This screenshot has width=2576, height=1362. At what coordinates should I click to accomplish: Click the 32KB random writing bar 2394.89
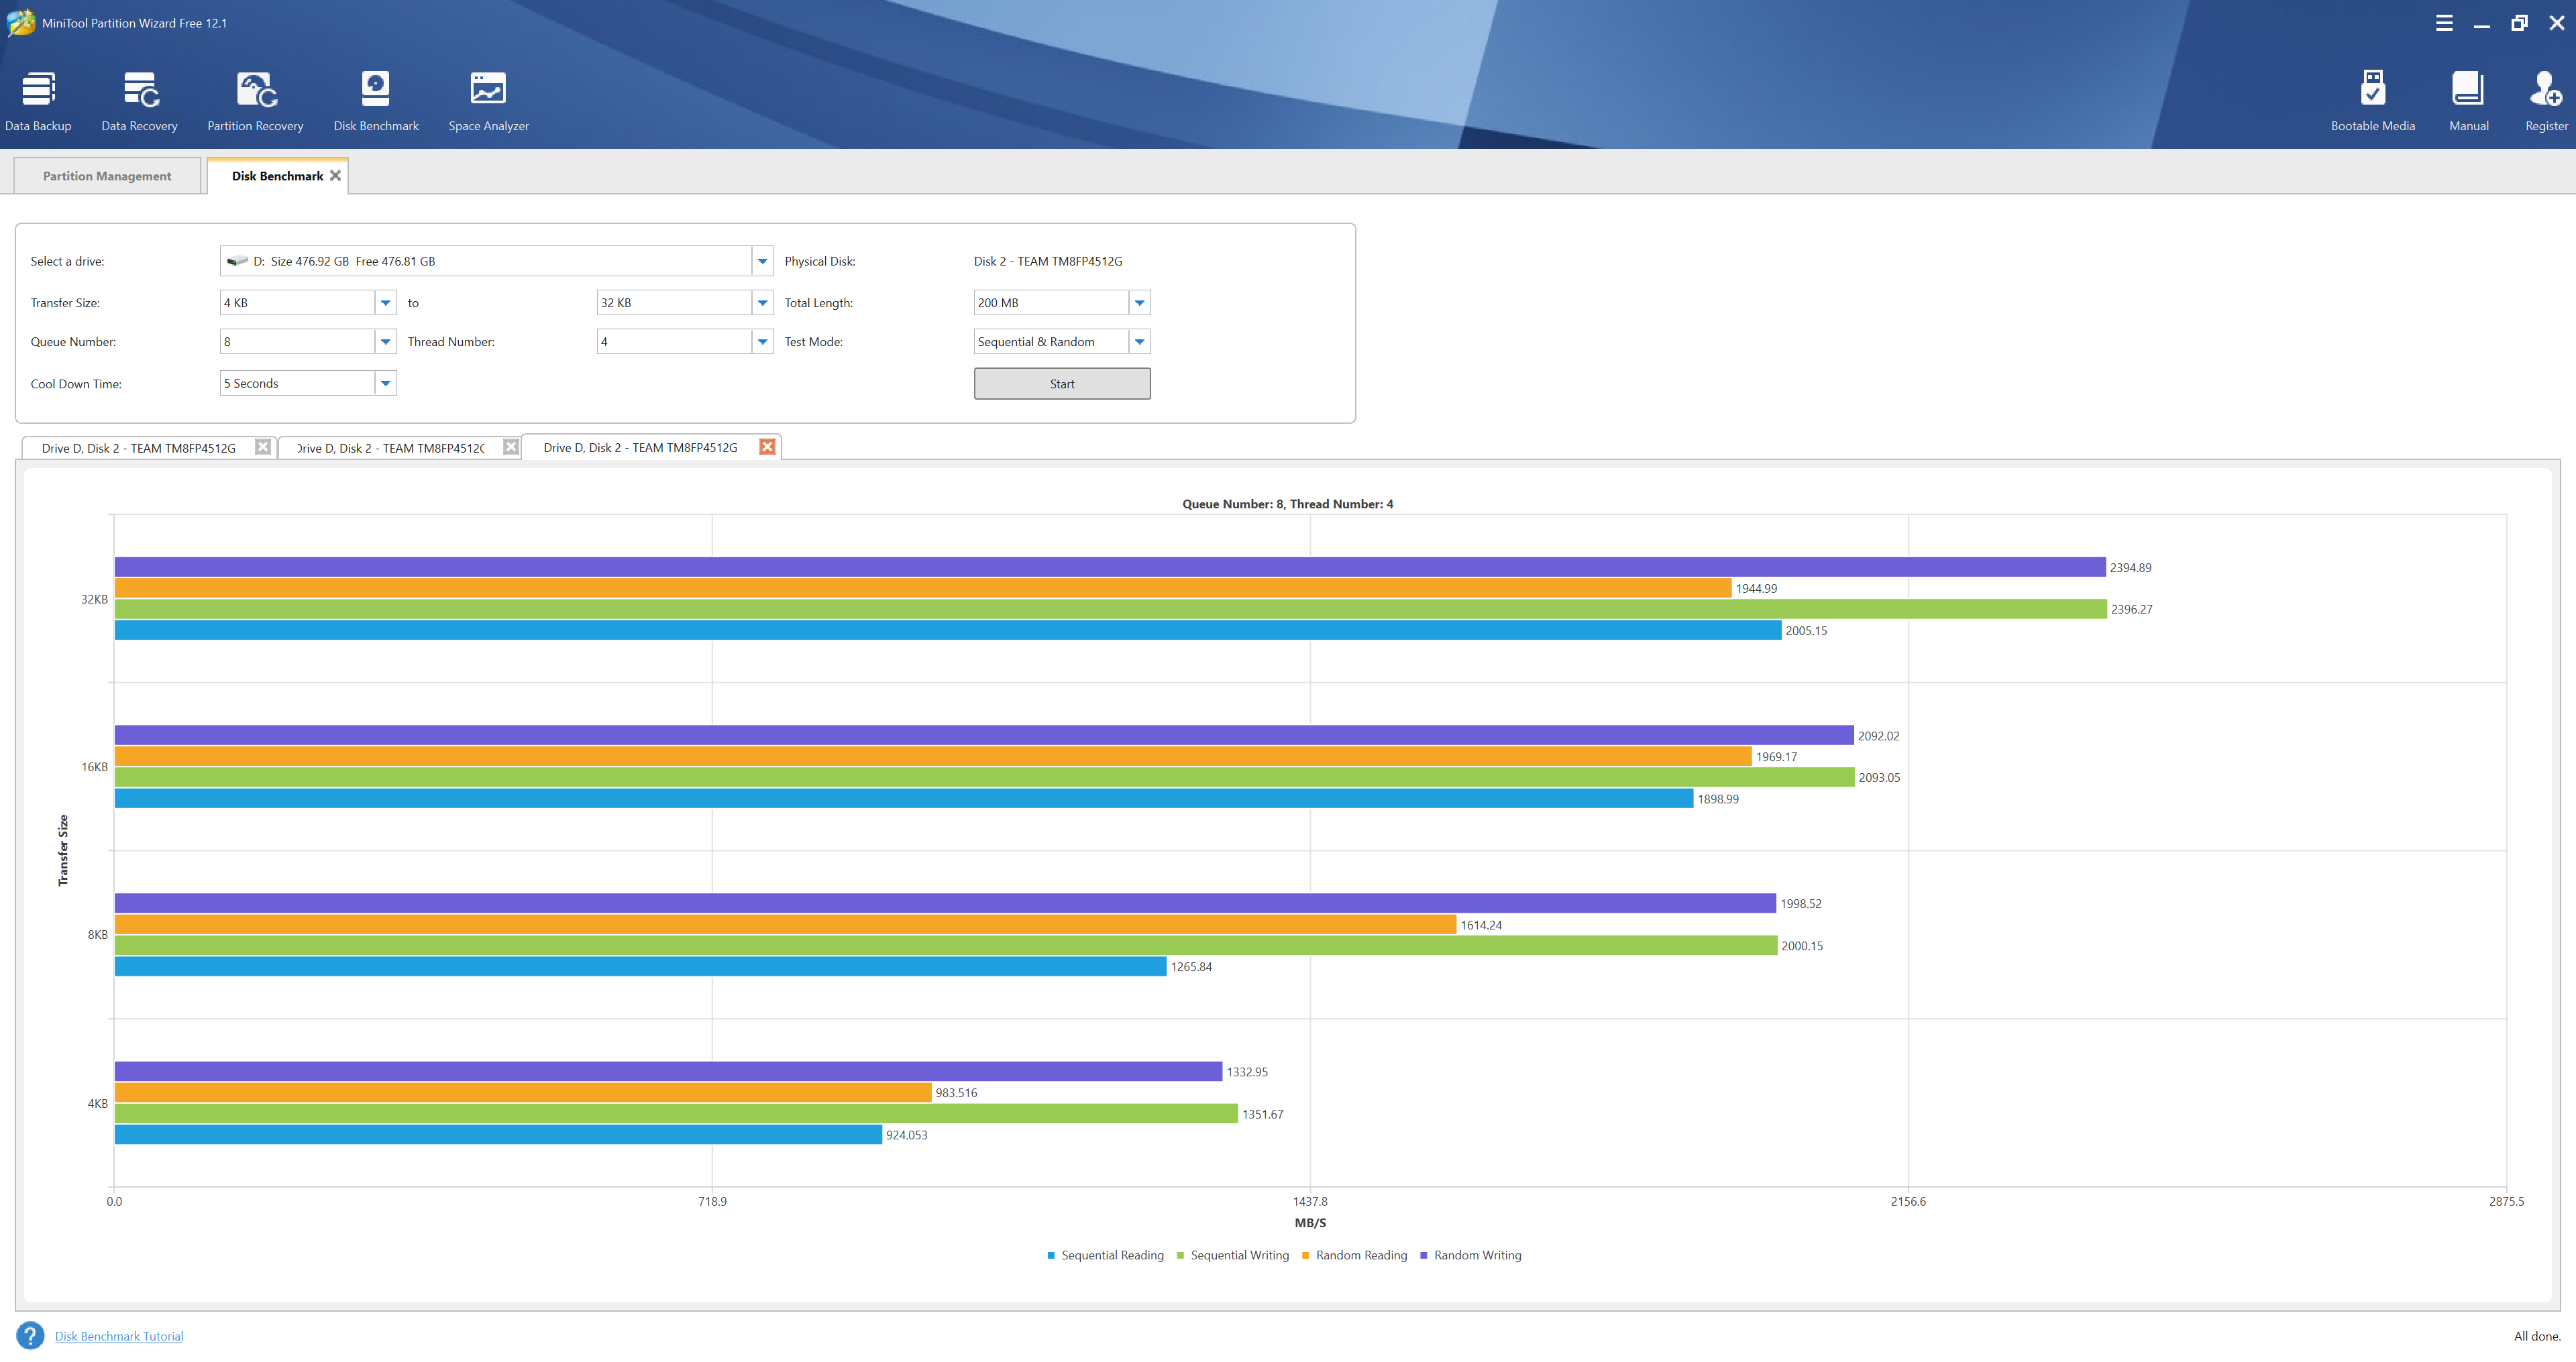pos(1110,567)
